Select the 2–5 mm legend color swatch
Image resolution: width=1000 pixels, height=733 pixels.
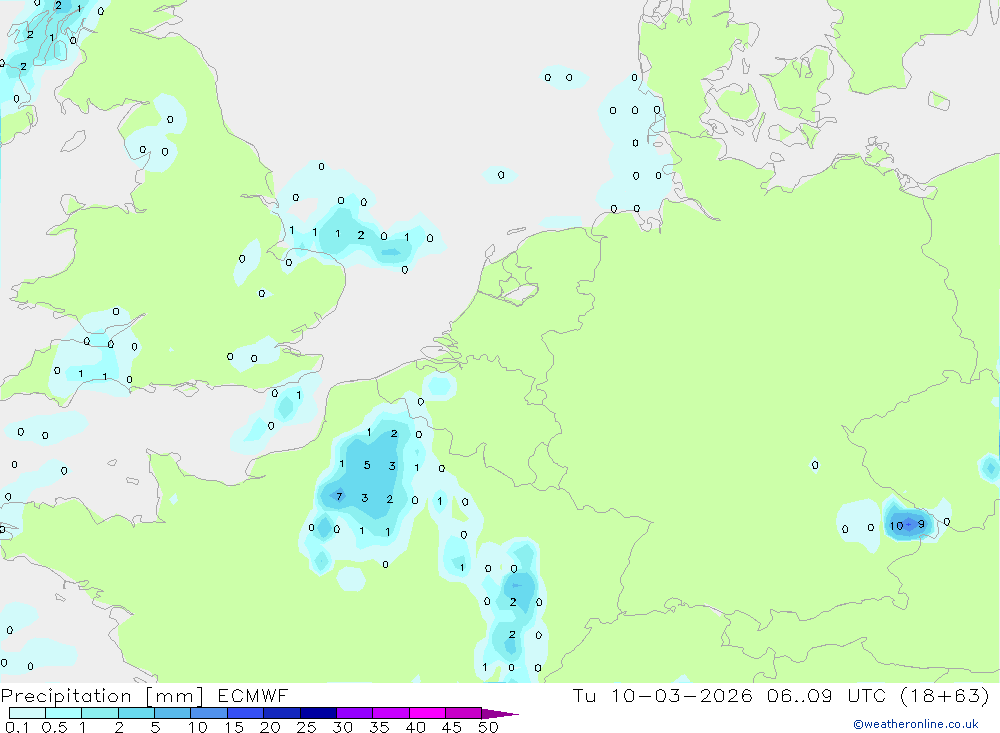coord(136,713)
